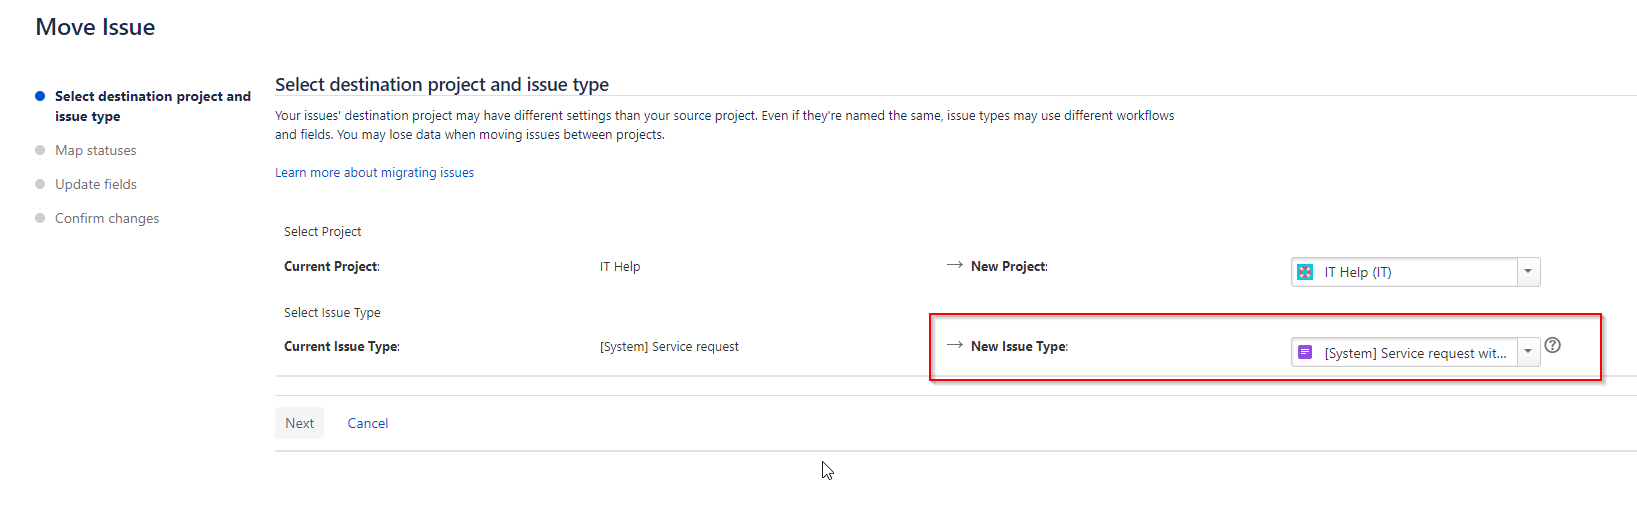Go to Update fields step

(96, 184)
